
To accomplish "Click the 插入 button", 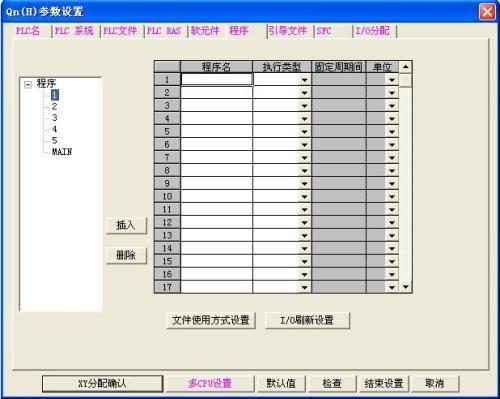I will [x=126, y=225].
